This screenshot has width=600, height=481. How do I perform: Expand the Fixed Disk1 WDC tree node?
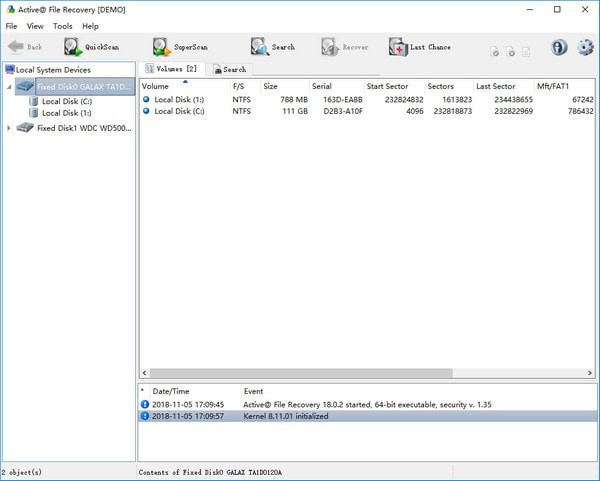coord(10,128)
